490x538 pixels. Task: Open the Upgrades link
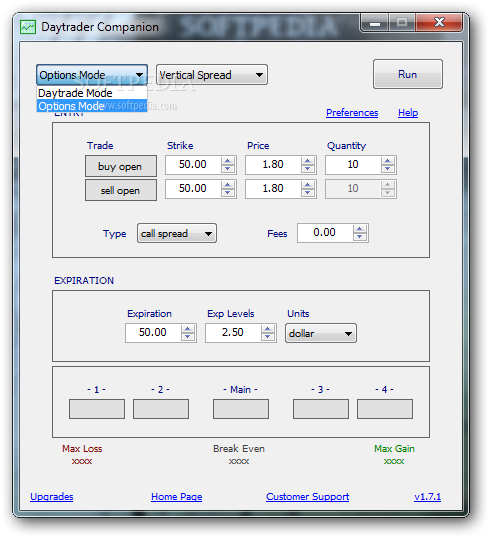click(52, 496)
